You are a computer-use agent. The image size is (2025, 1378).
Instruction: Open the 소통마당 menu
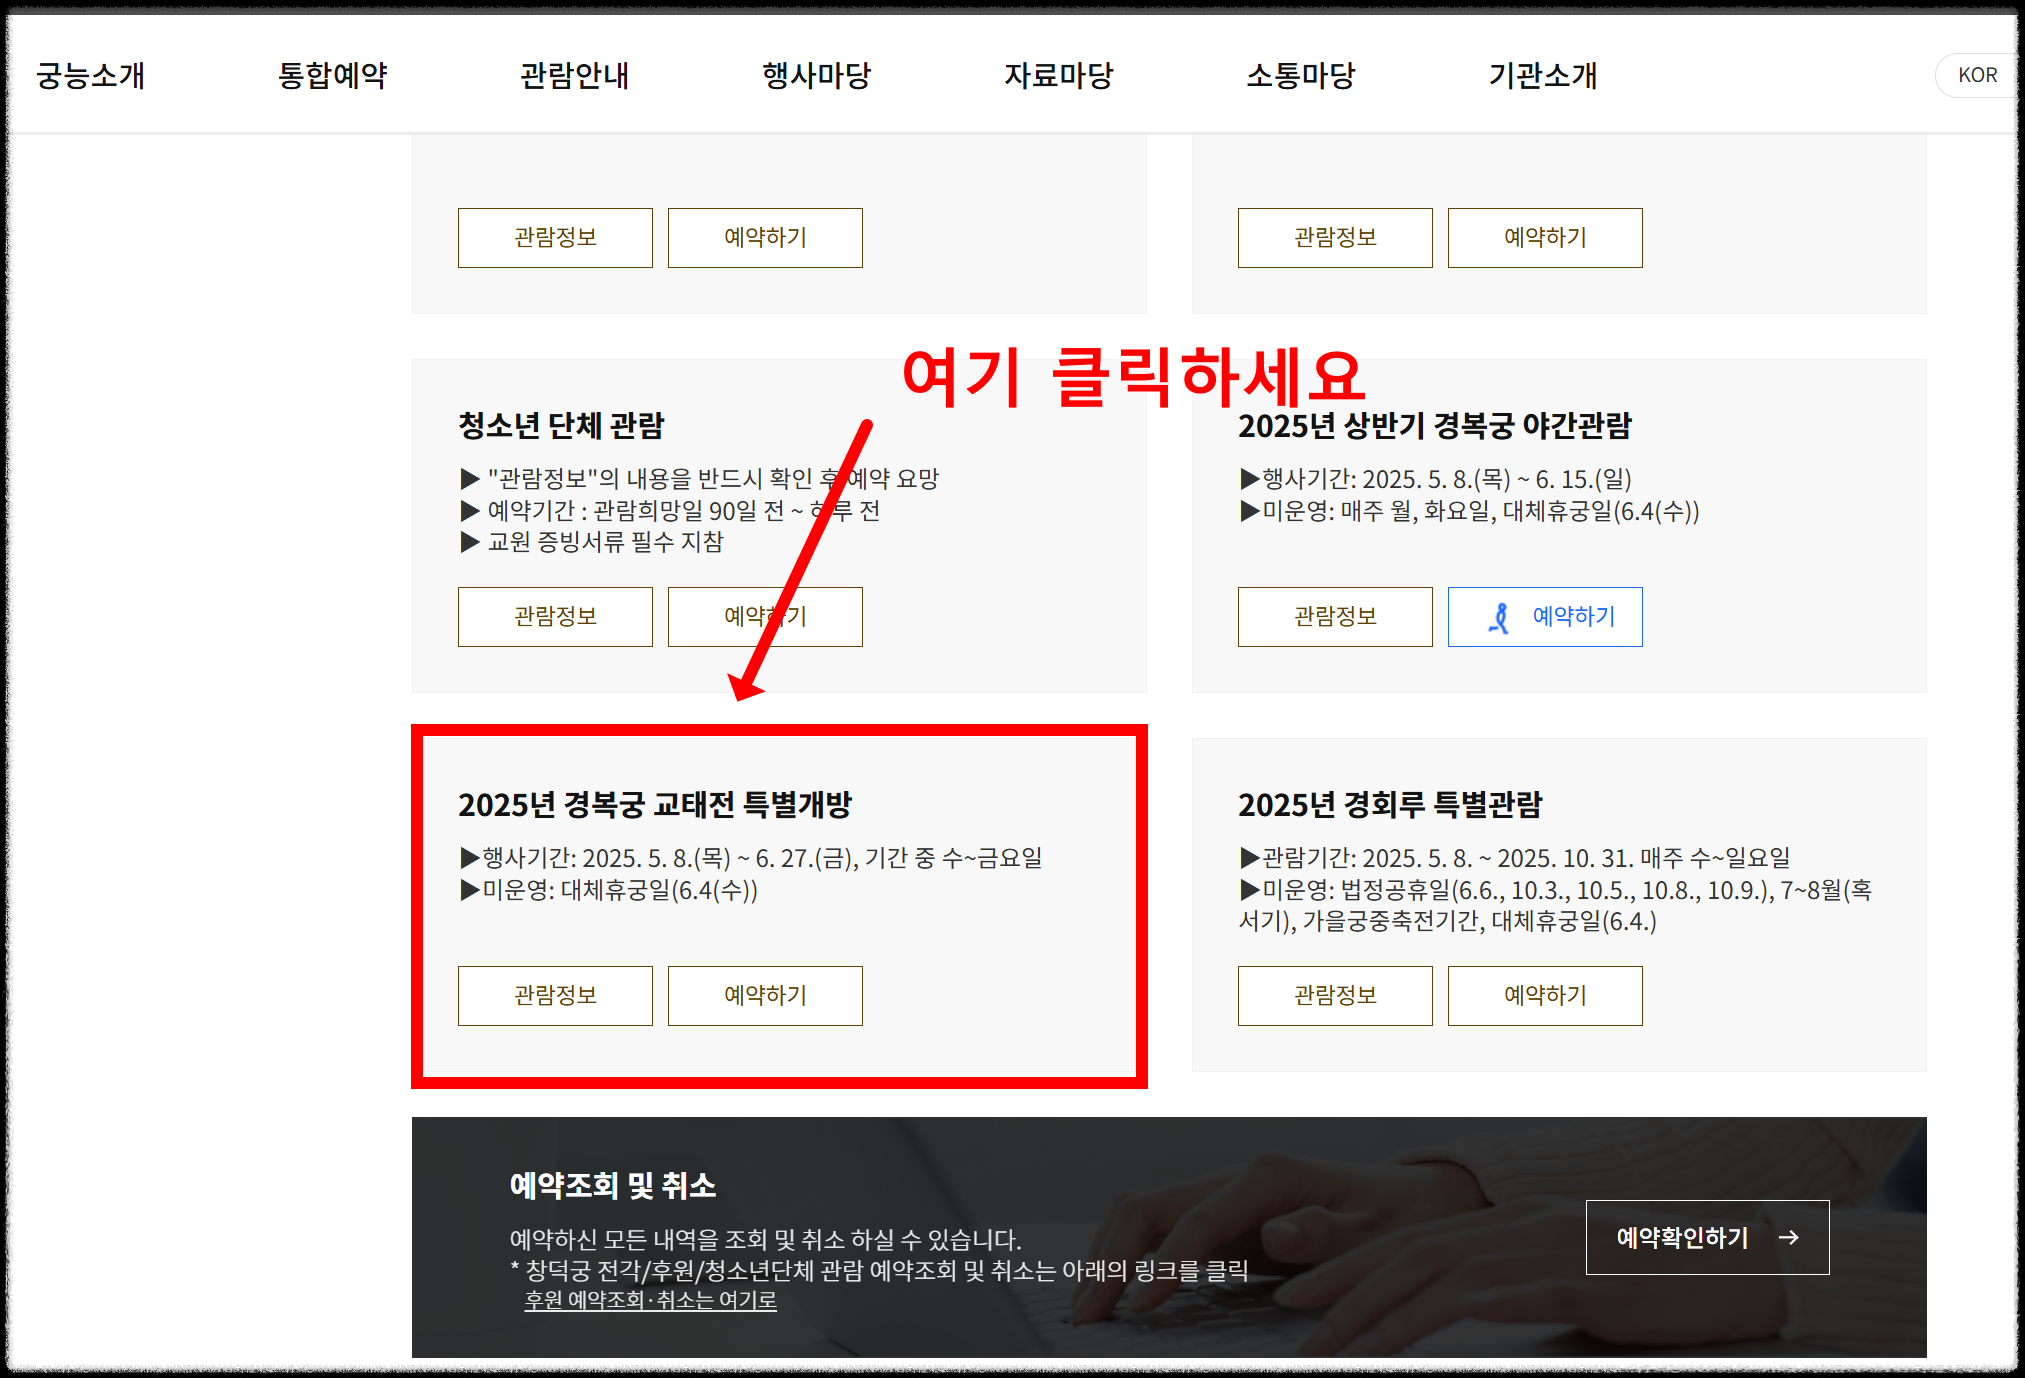(x=1301, y=75)
